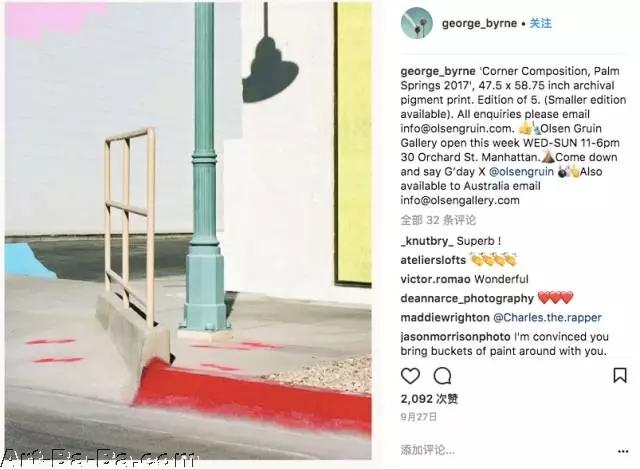
Task: Open comments via speech bubble icon
Action: [442, 376]
